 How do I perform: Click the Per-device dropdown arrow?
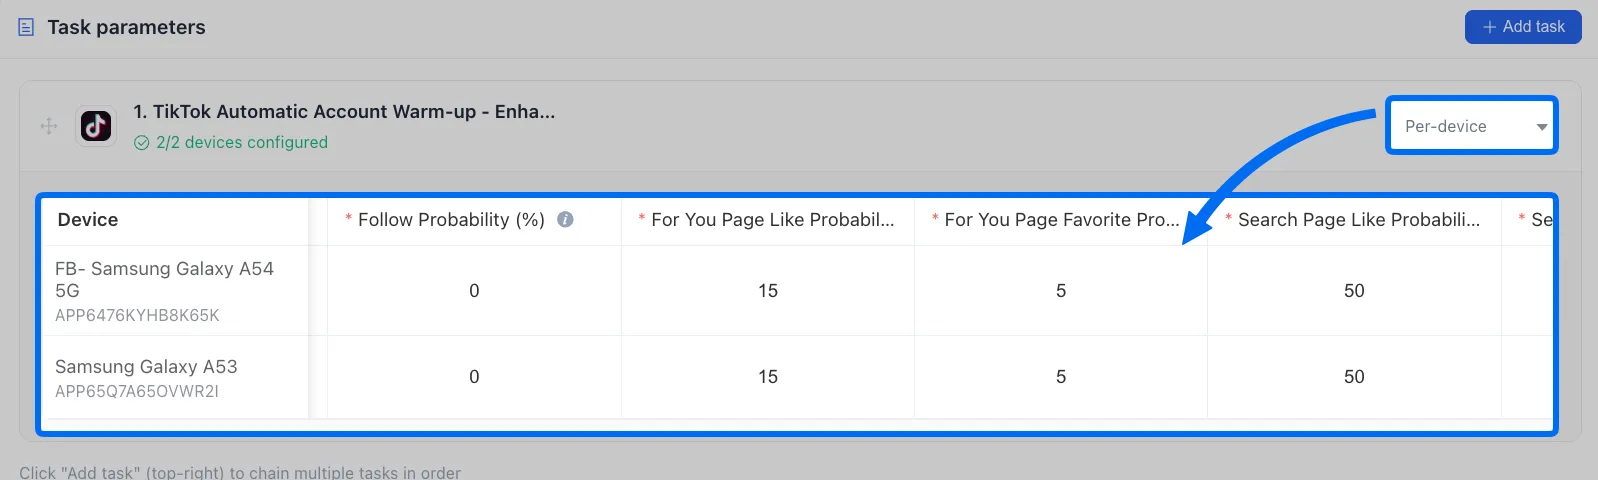(1541, 127)
